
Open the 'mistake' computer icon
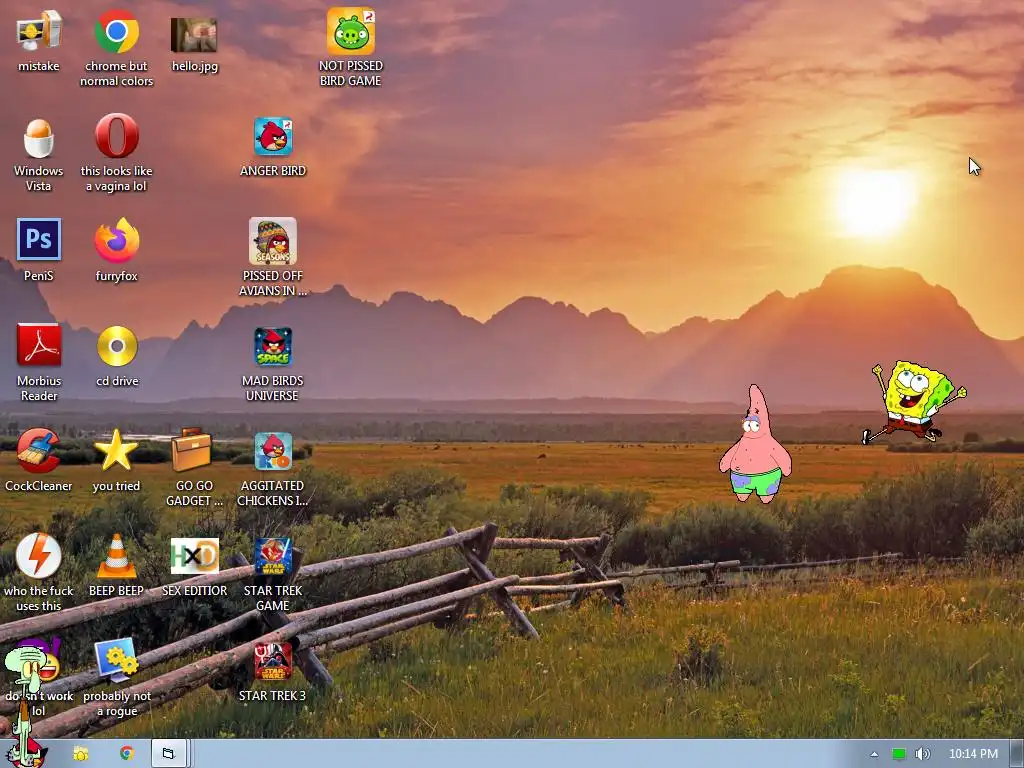[39, 31]
